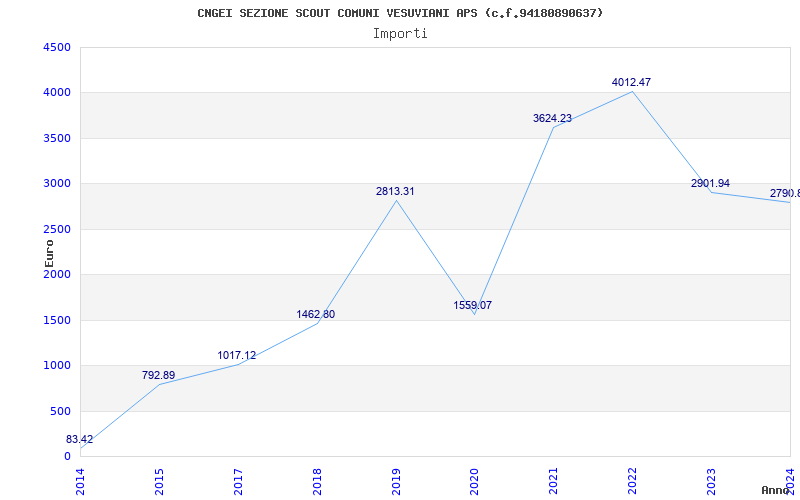Click the 2901.94 data label

click(710, 183)
